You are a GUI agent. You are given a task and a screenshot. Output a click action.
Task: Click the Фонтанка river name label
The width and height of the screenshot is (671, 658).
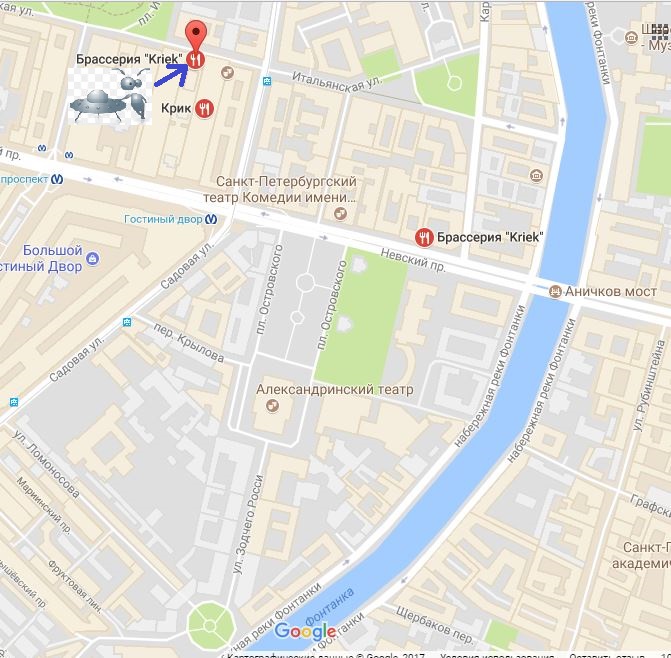coord(330,606)
